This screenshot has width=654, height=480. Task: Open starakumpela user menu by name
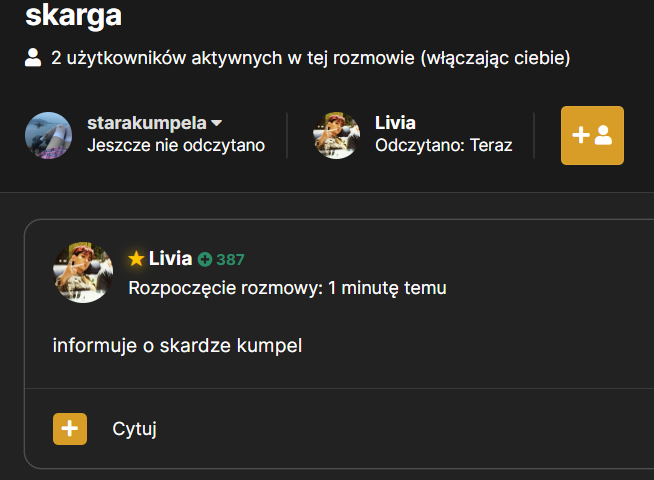coord(147,123)
